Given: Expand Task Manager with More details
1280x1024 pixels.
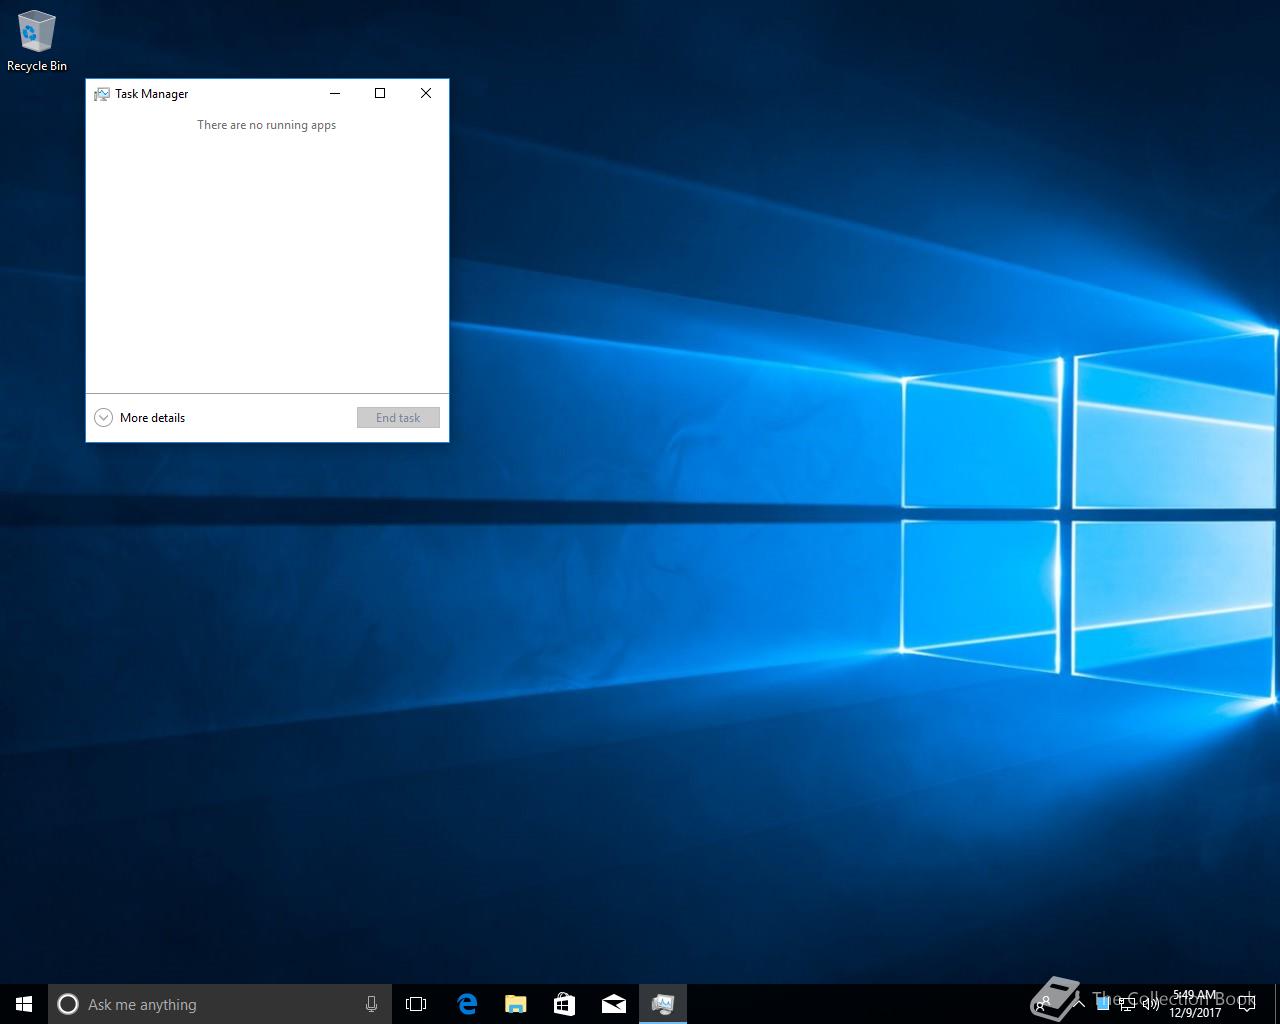Looking at the screenshot, I should point(140,418).
